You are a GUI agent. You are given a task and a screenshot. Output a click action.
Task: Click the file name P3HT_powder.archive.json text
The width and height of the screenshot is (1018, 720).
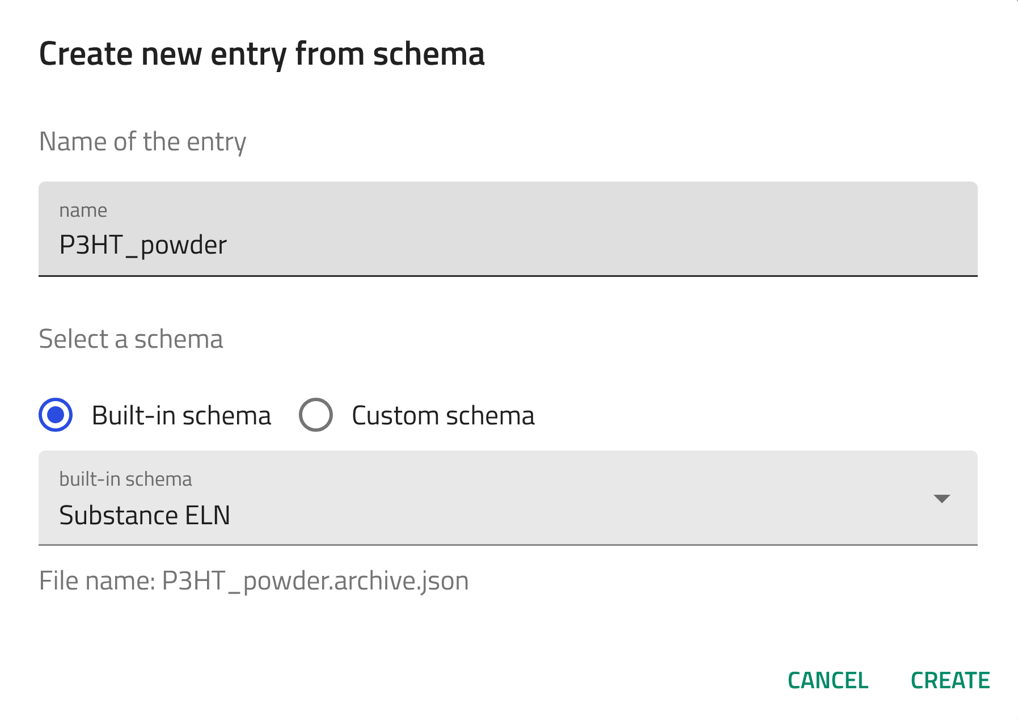point(254,581)
